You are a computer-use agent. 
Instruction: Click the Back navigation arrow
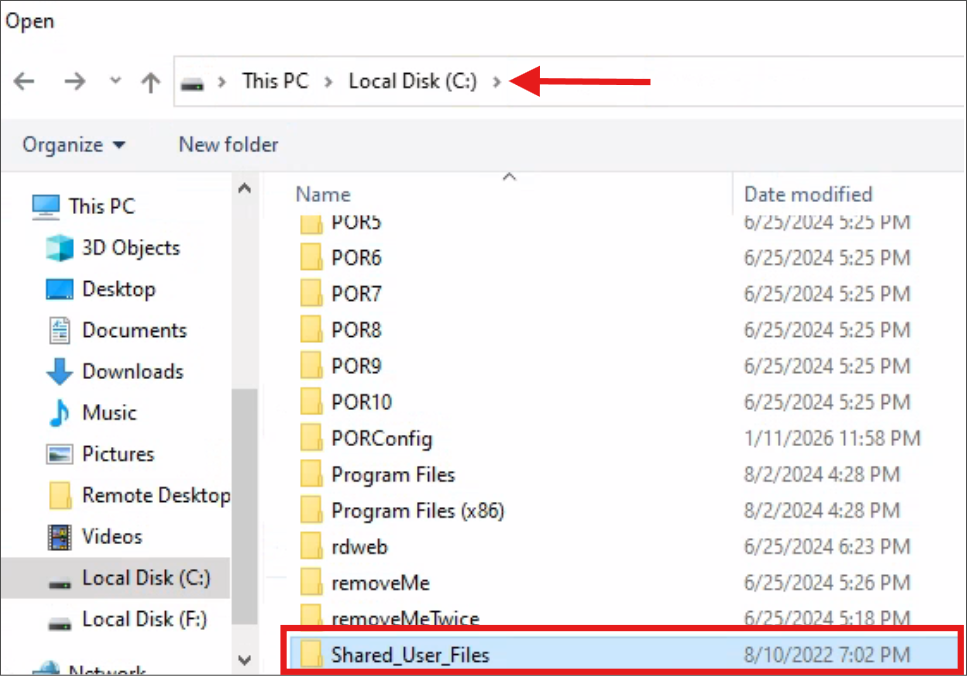(x=24, y=82)
